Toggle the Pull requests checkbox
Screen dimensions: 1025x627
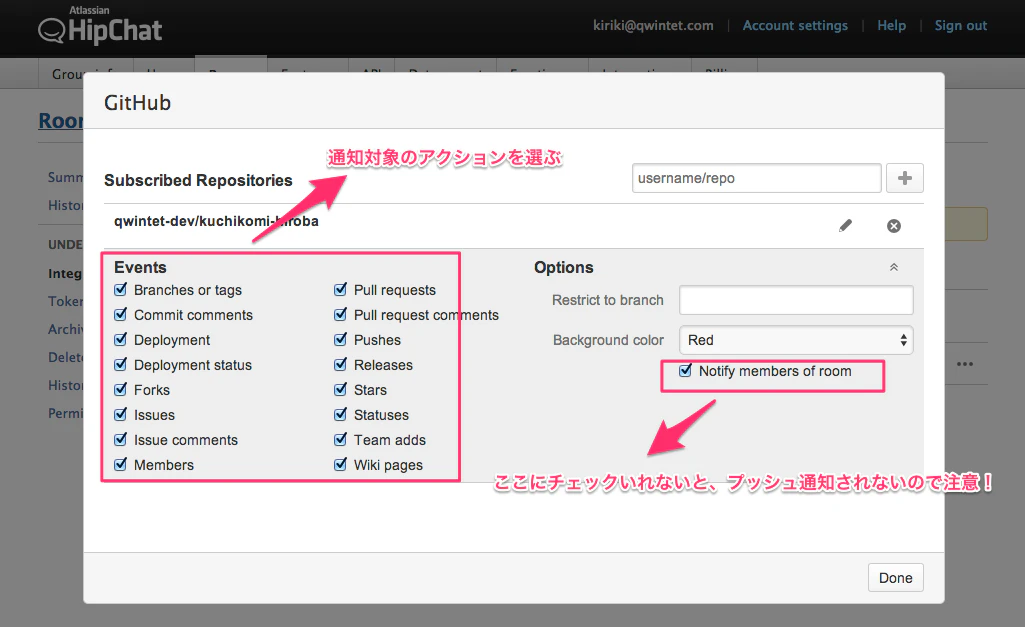[x=340, y=290]
